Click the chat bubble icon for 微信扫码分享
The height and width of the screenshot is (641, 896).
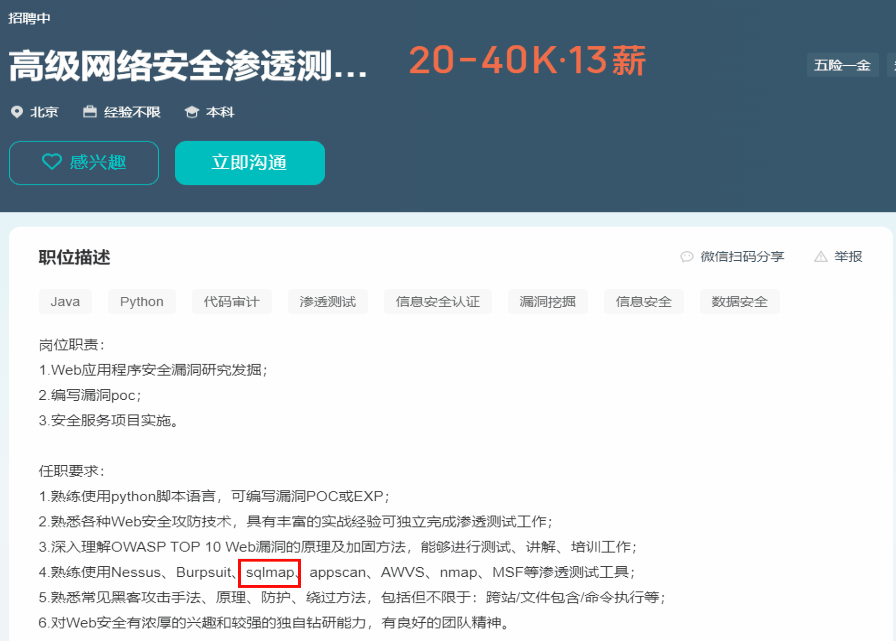pyautogui.click(x=687, y=257)
